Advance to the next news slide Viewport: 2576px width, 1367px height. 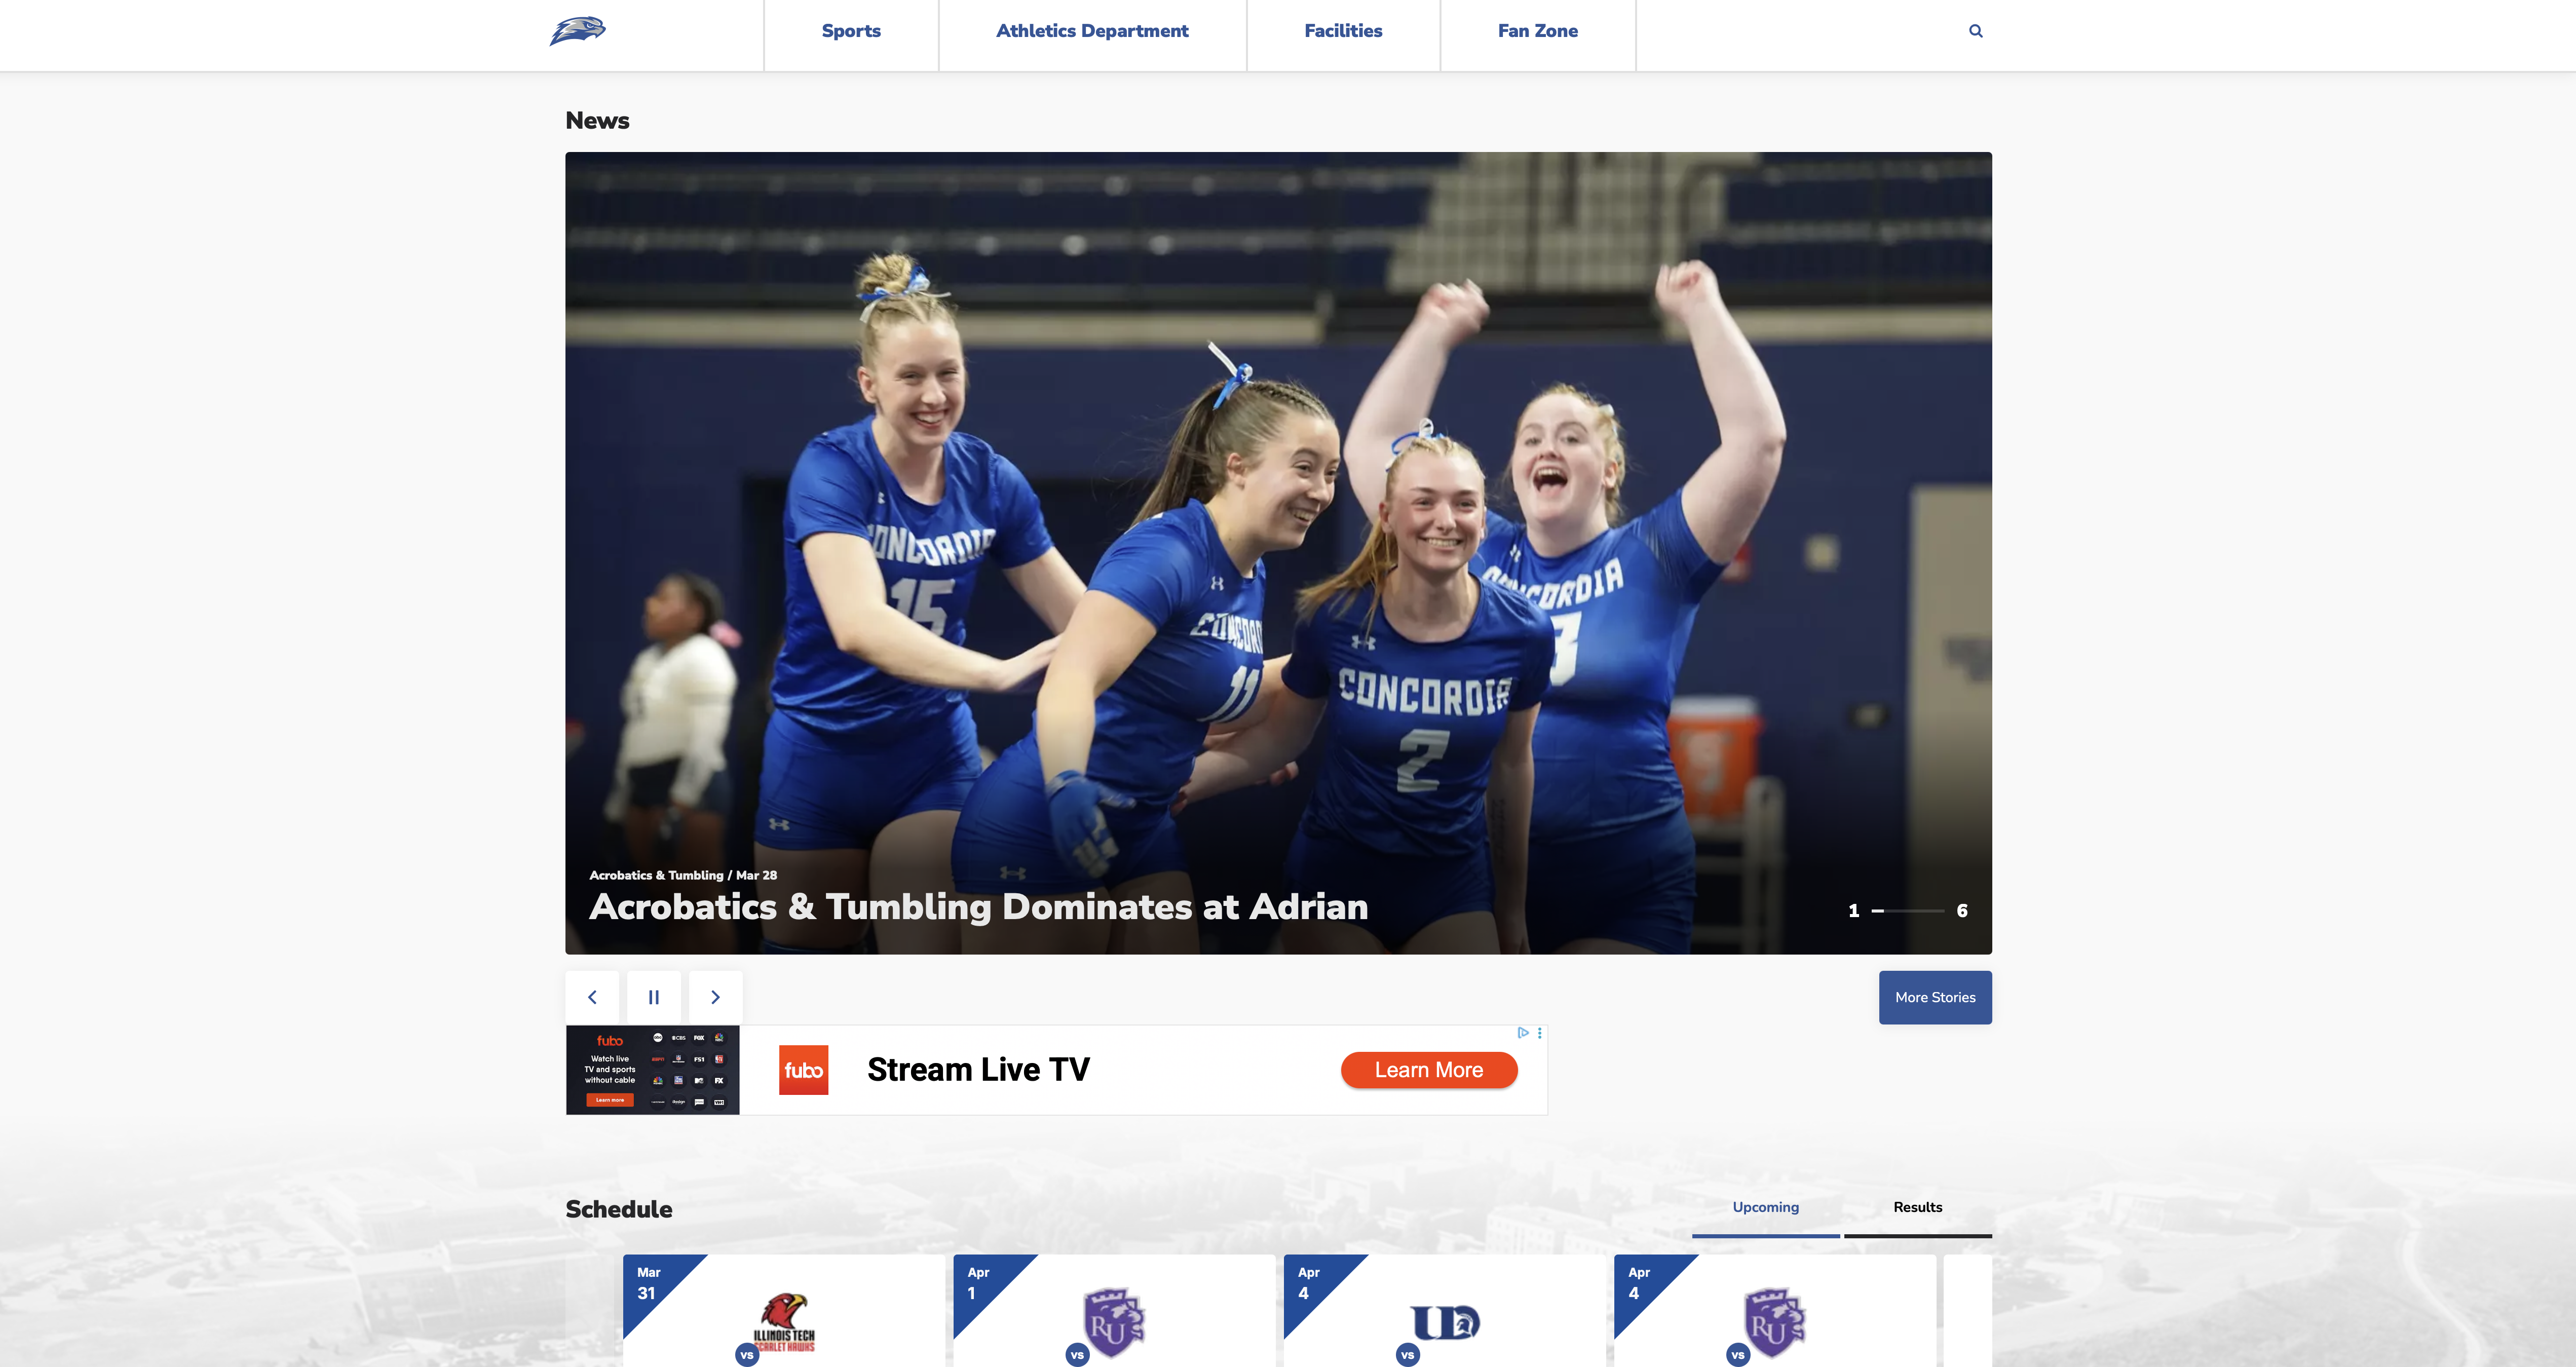716,997
